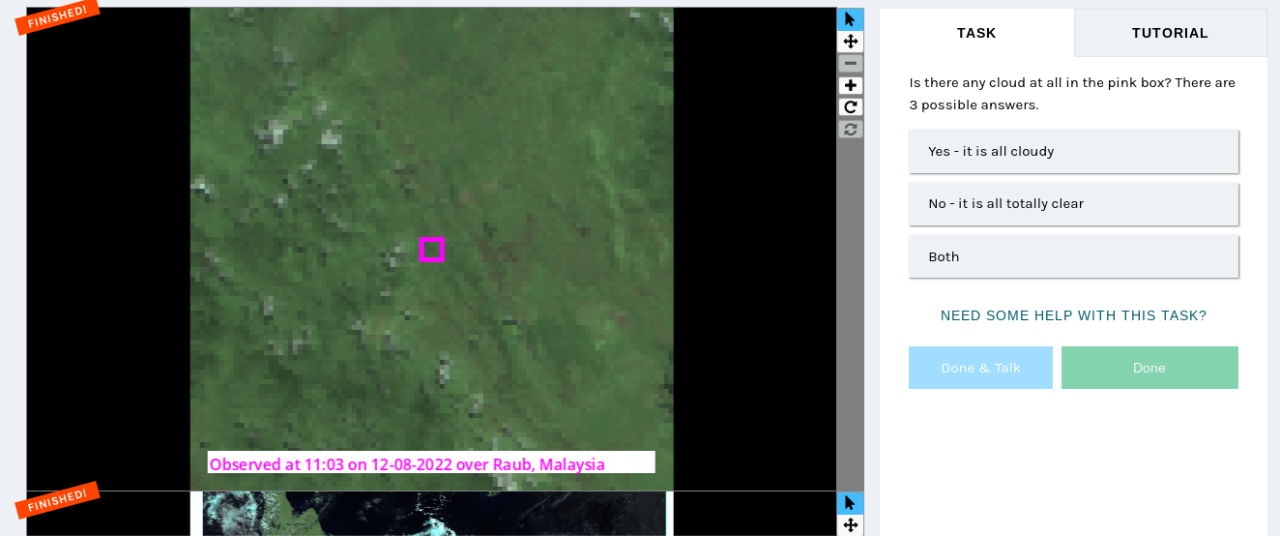Image resolution: width=1280 pixels, height=536 pixels.
Task: Choose 'No - it is all totally clear'
Action: (x=1073, y=204)
